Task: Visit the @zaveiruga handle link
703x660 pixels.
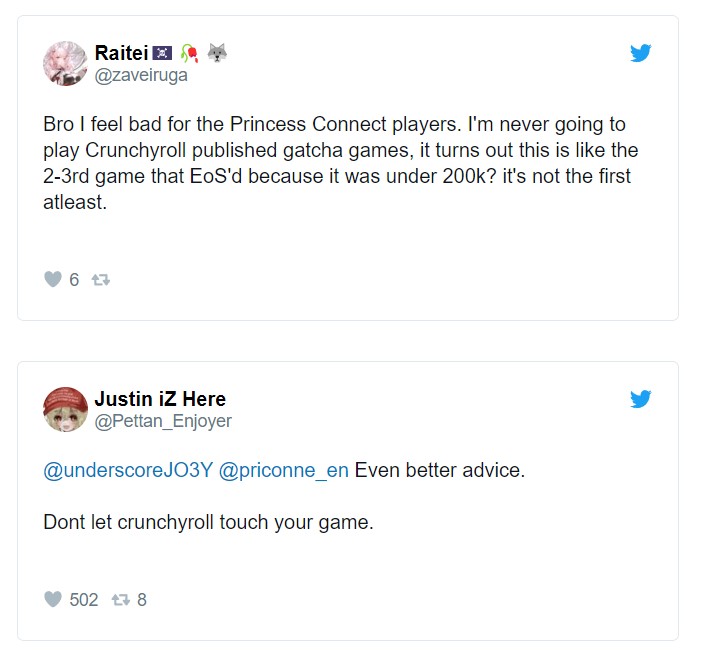Action: click(x=141, y=75)
